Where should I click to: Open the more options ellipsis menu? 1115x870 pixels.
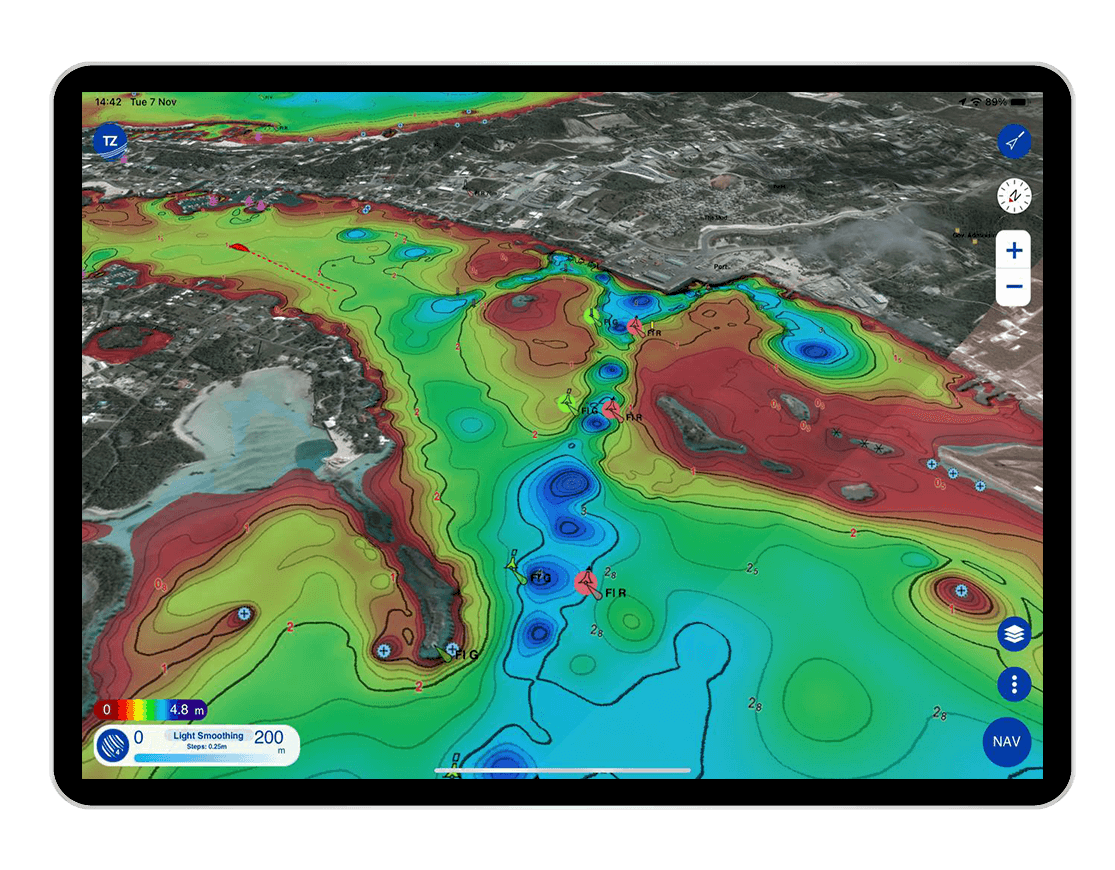(x=1012, y=684)
